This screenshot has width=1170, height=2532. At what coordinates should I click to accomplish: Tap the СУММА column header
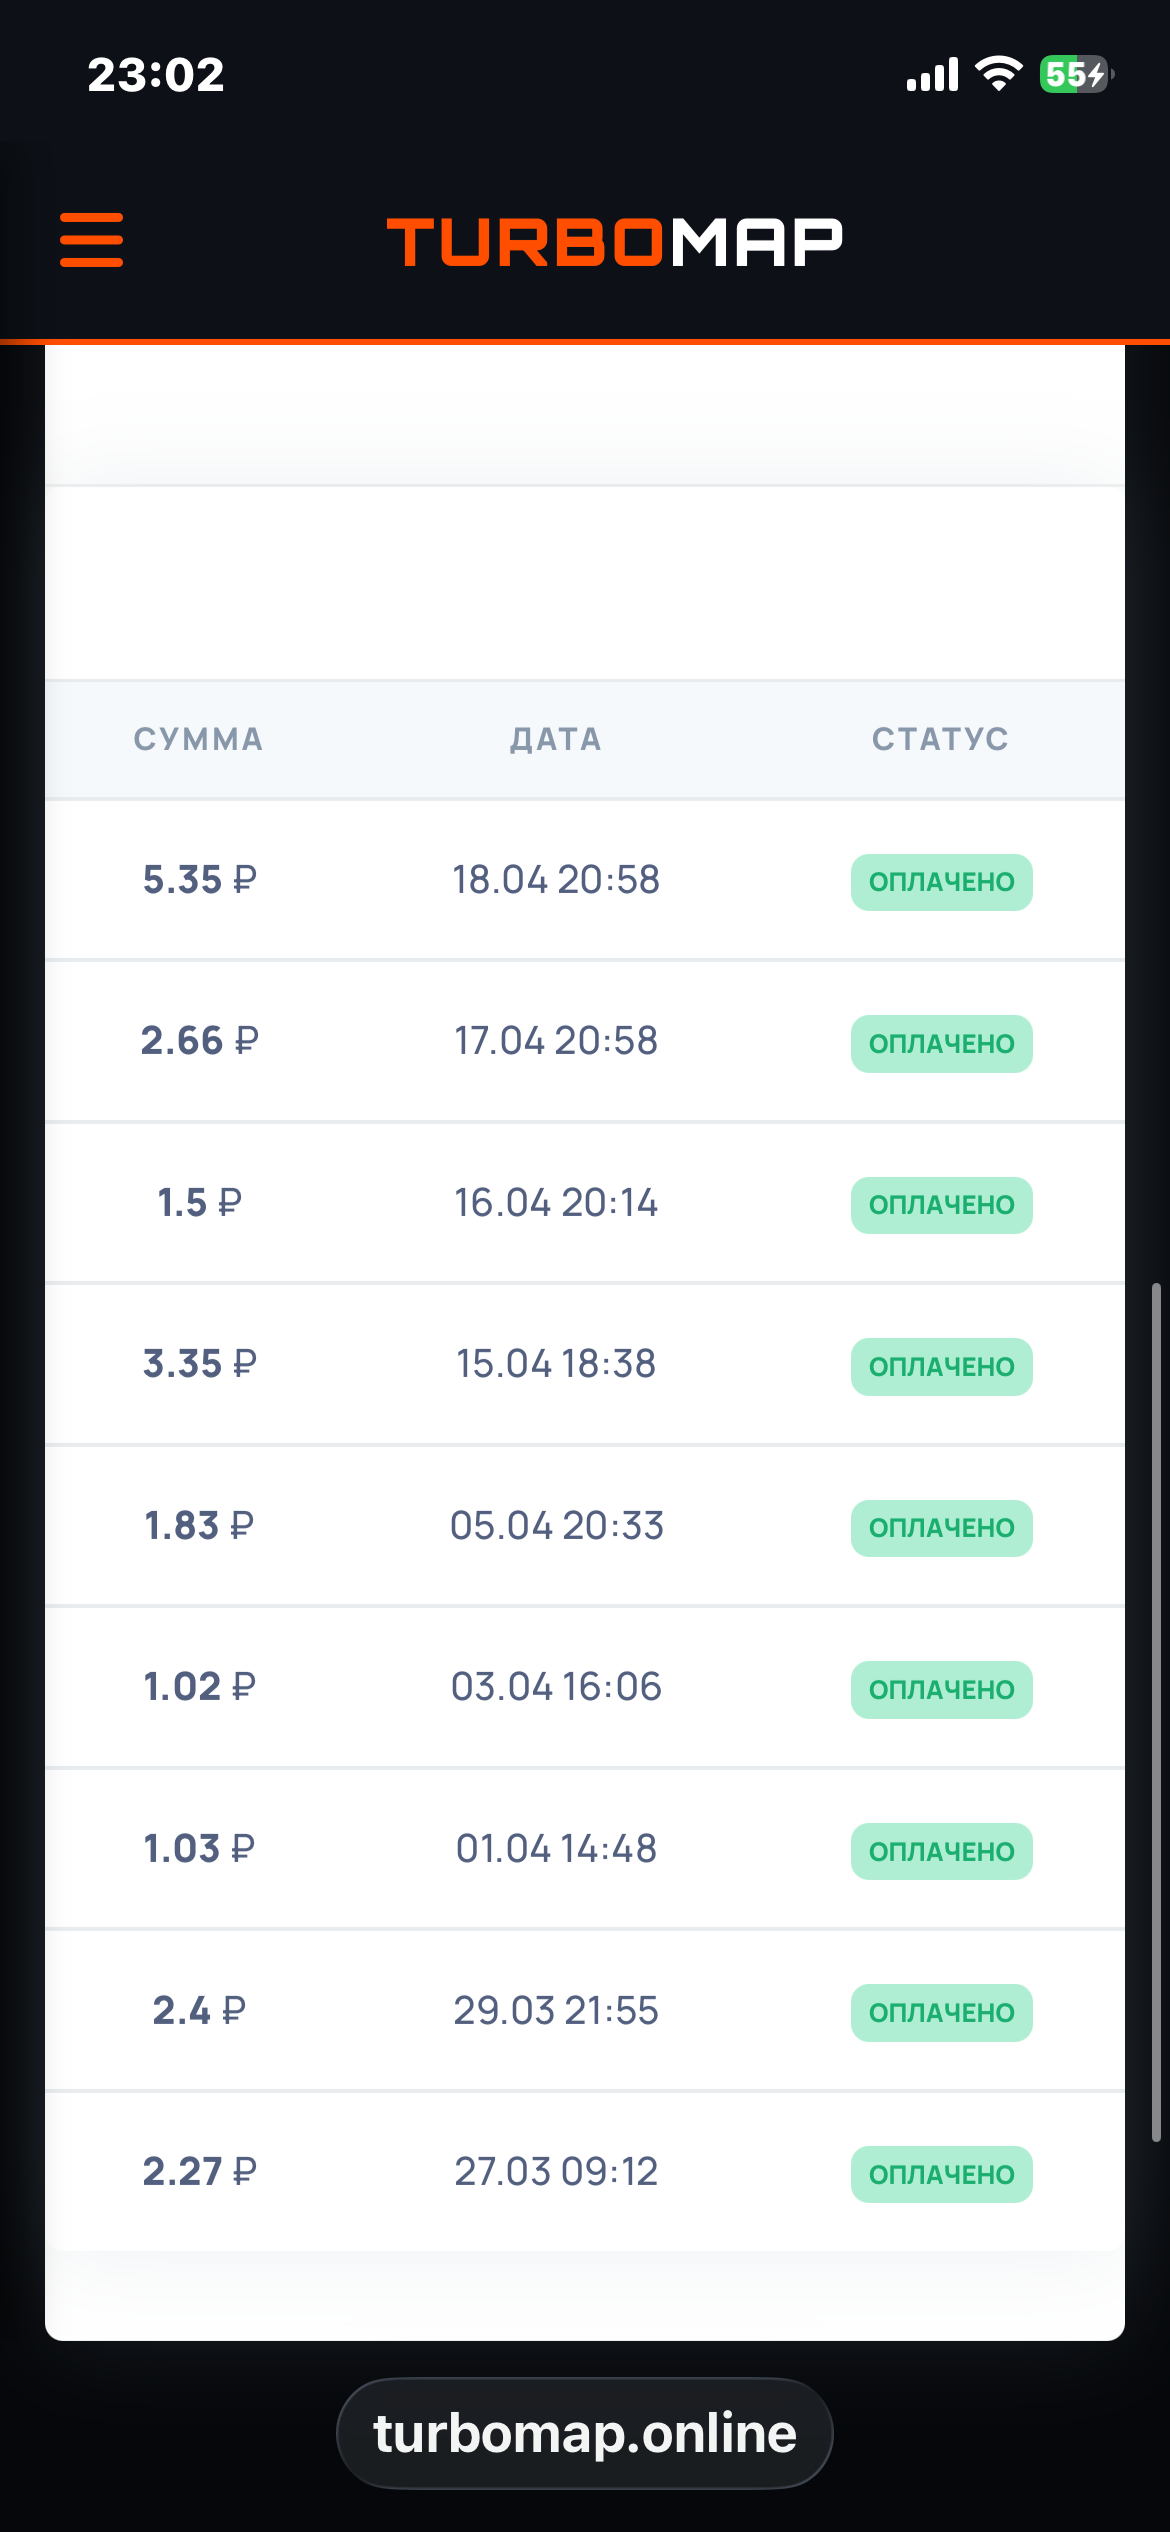pos(198,739)
